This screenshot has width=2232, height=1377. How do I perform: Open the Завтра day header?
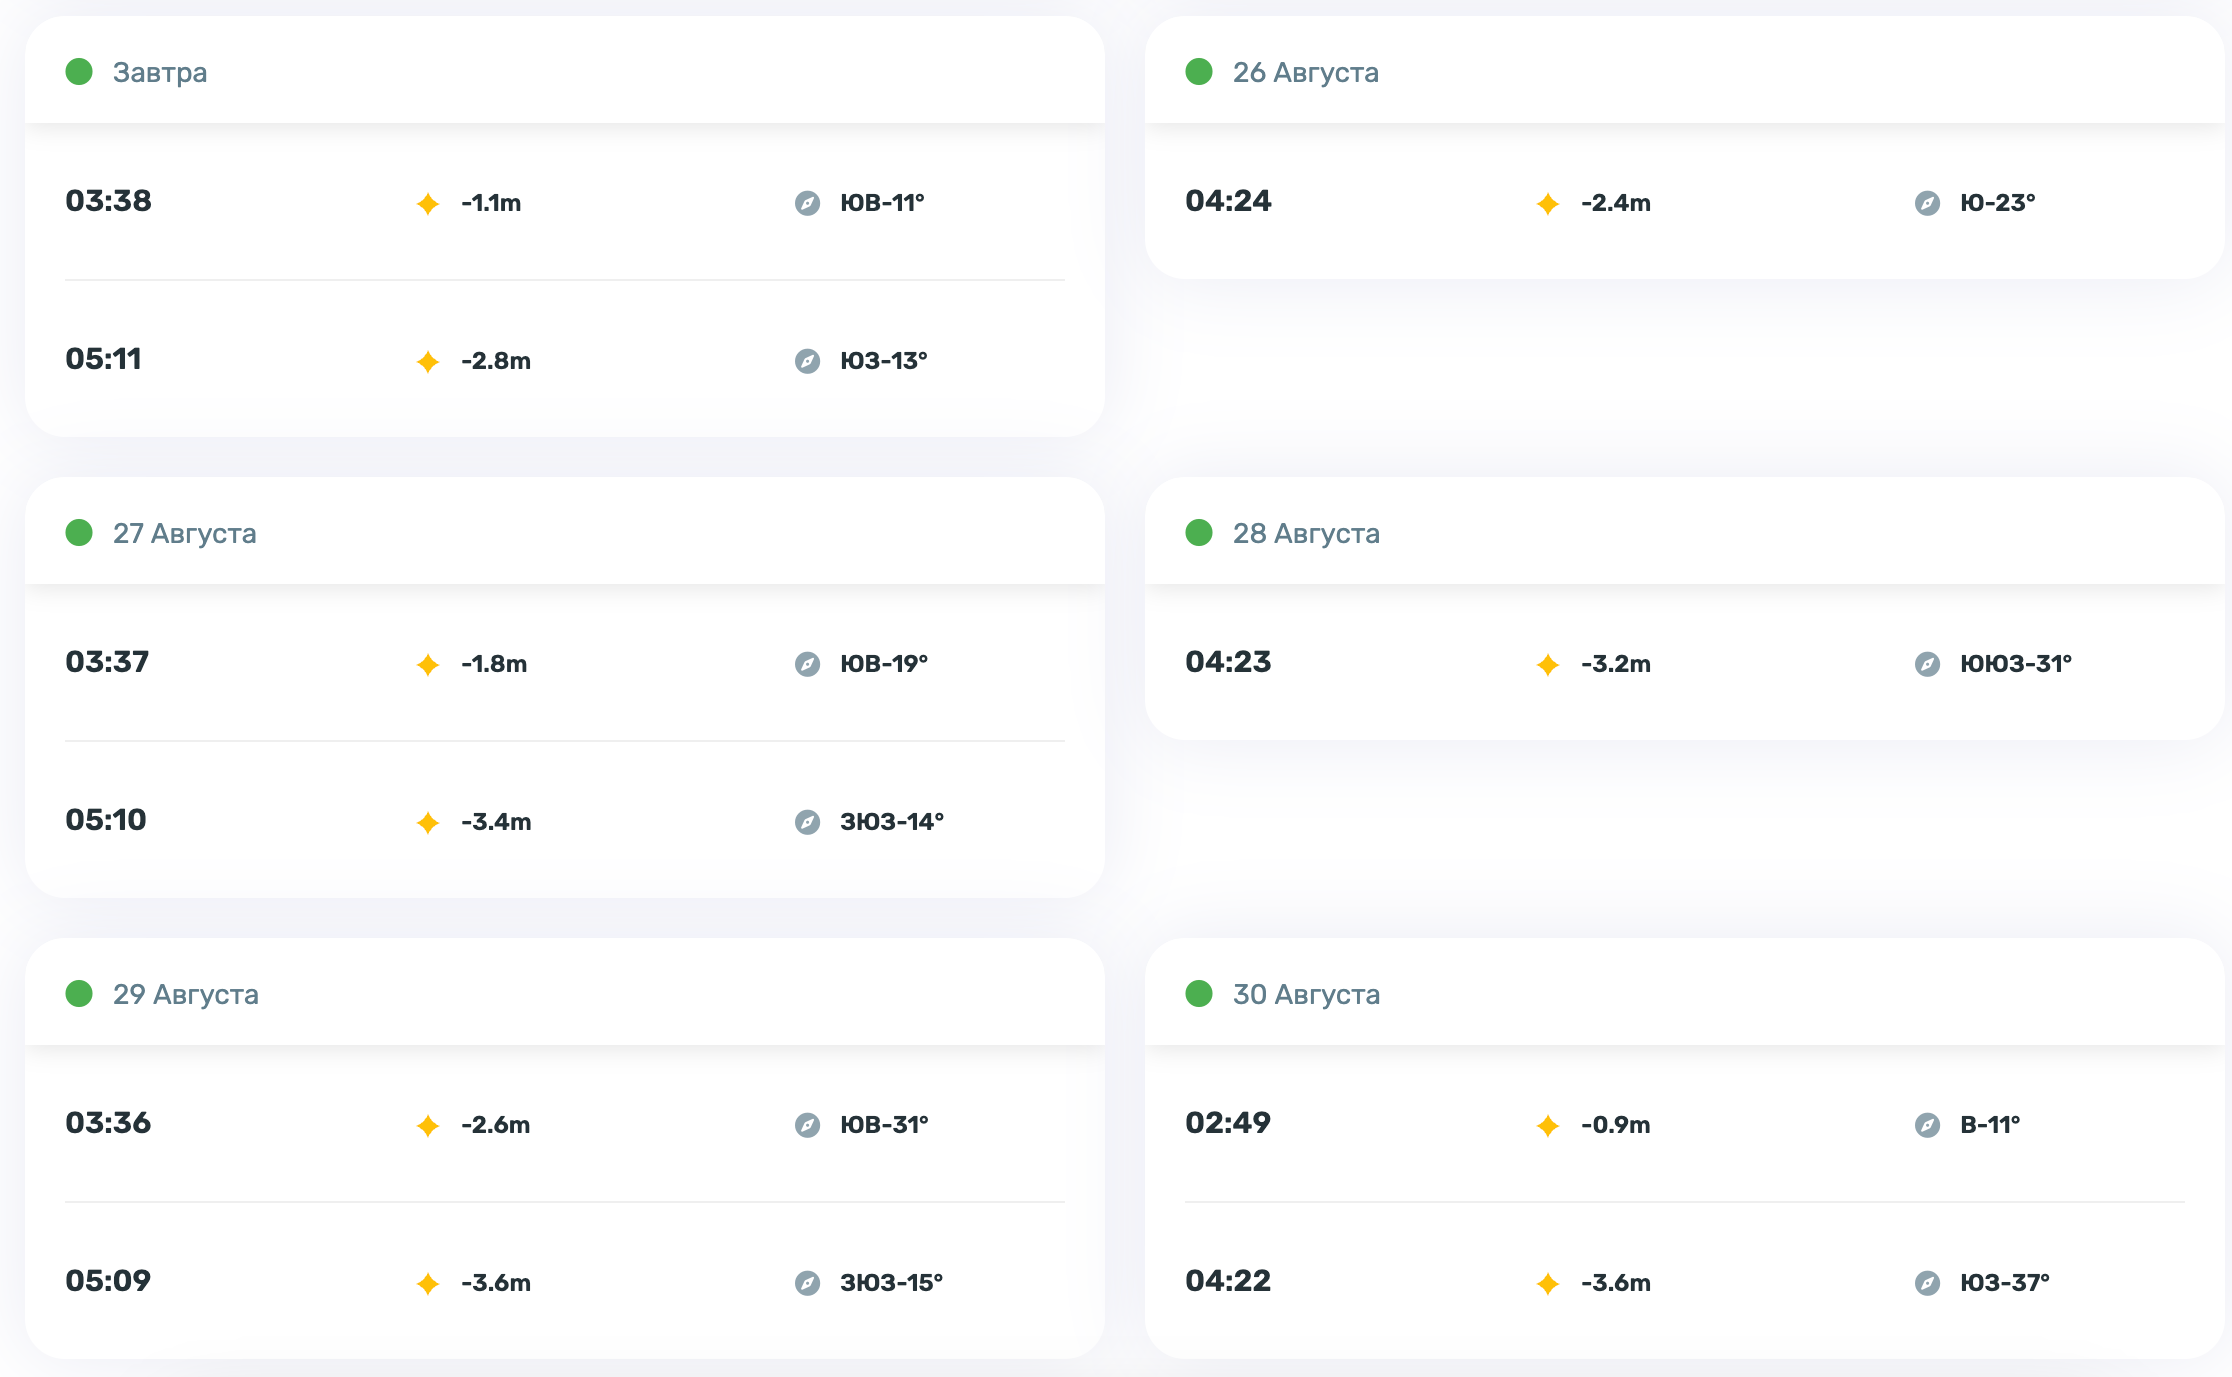pos(160,73)
